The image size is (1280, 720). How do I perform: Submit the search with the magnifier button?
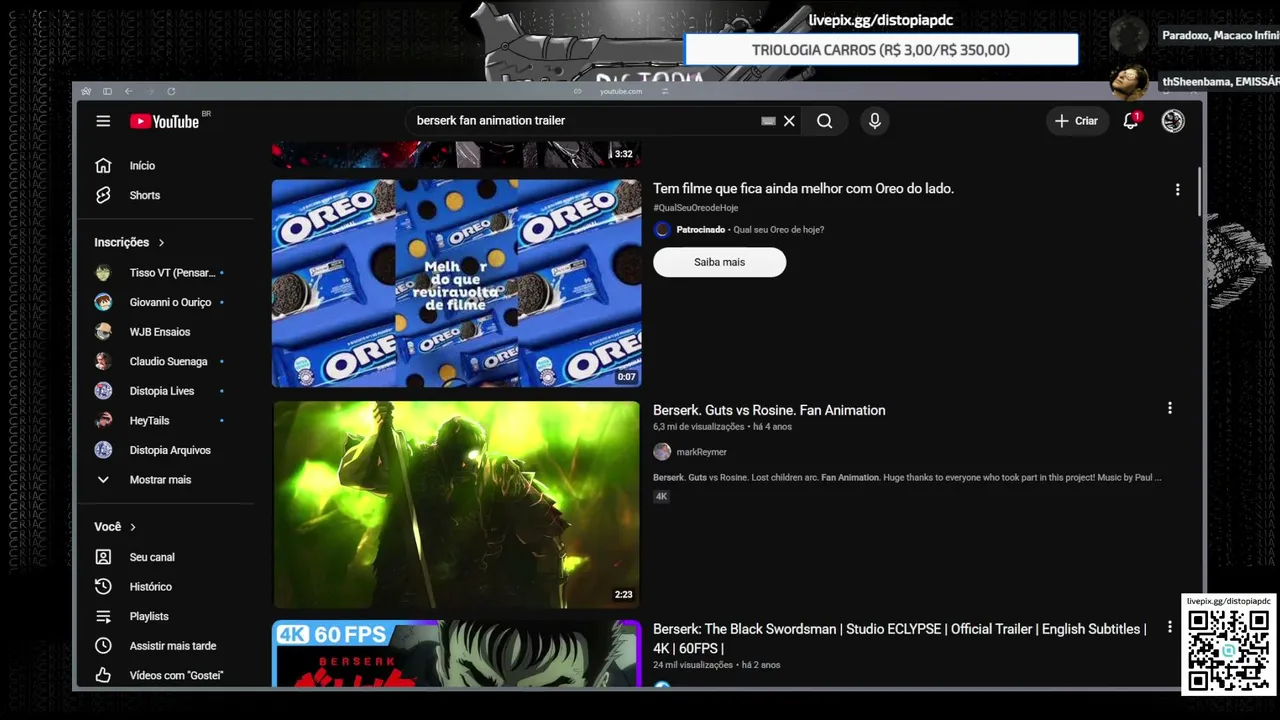[x=824, y=121]
